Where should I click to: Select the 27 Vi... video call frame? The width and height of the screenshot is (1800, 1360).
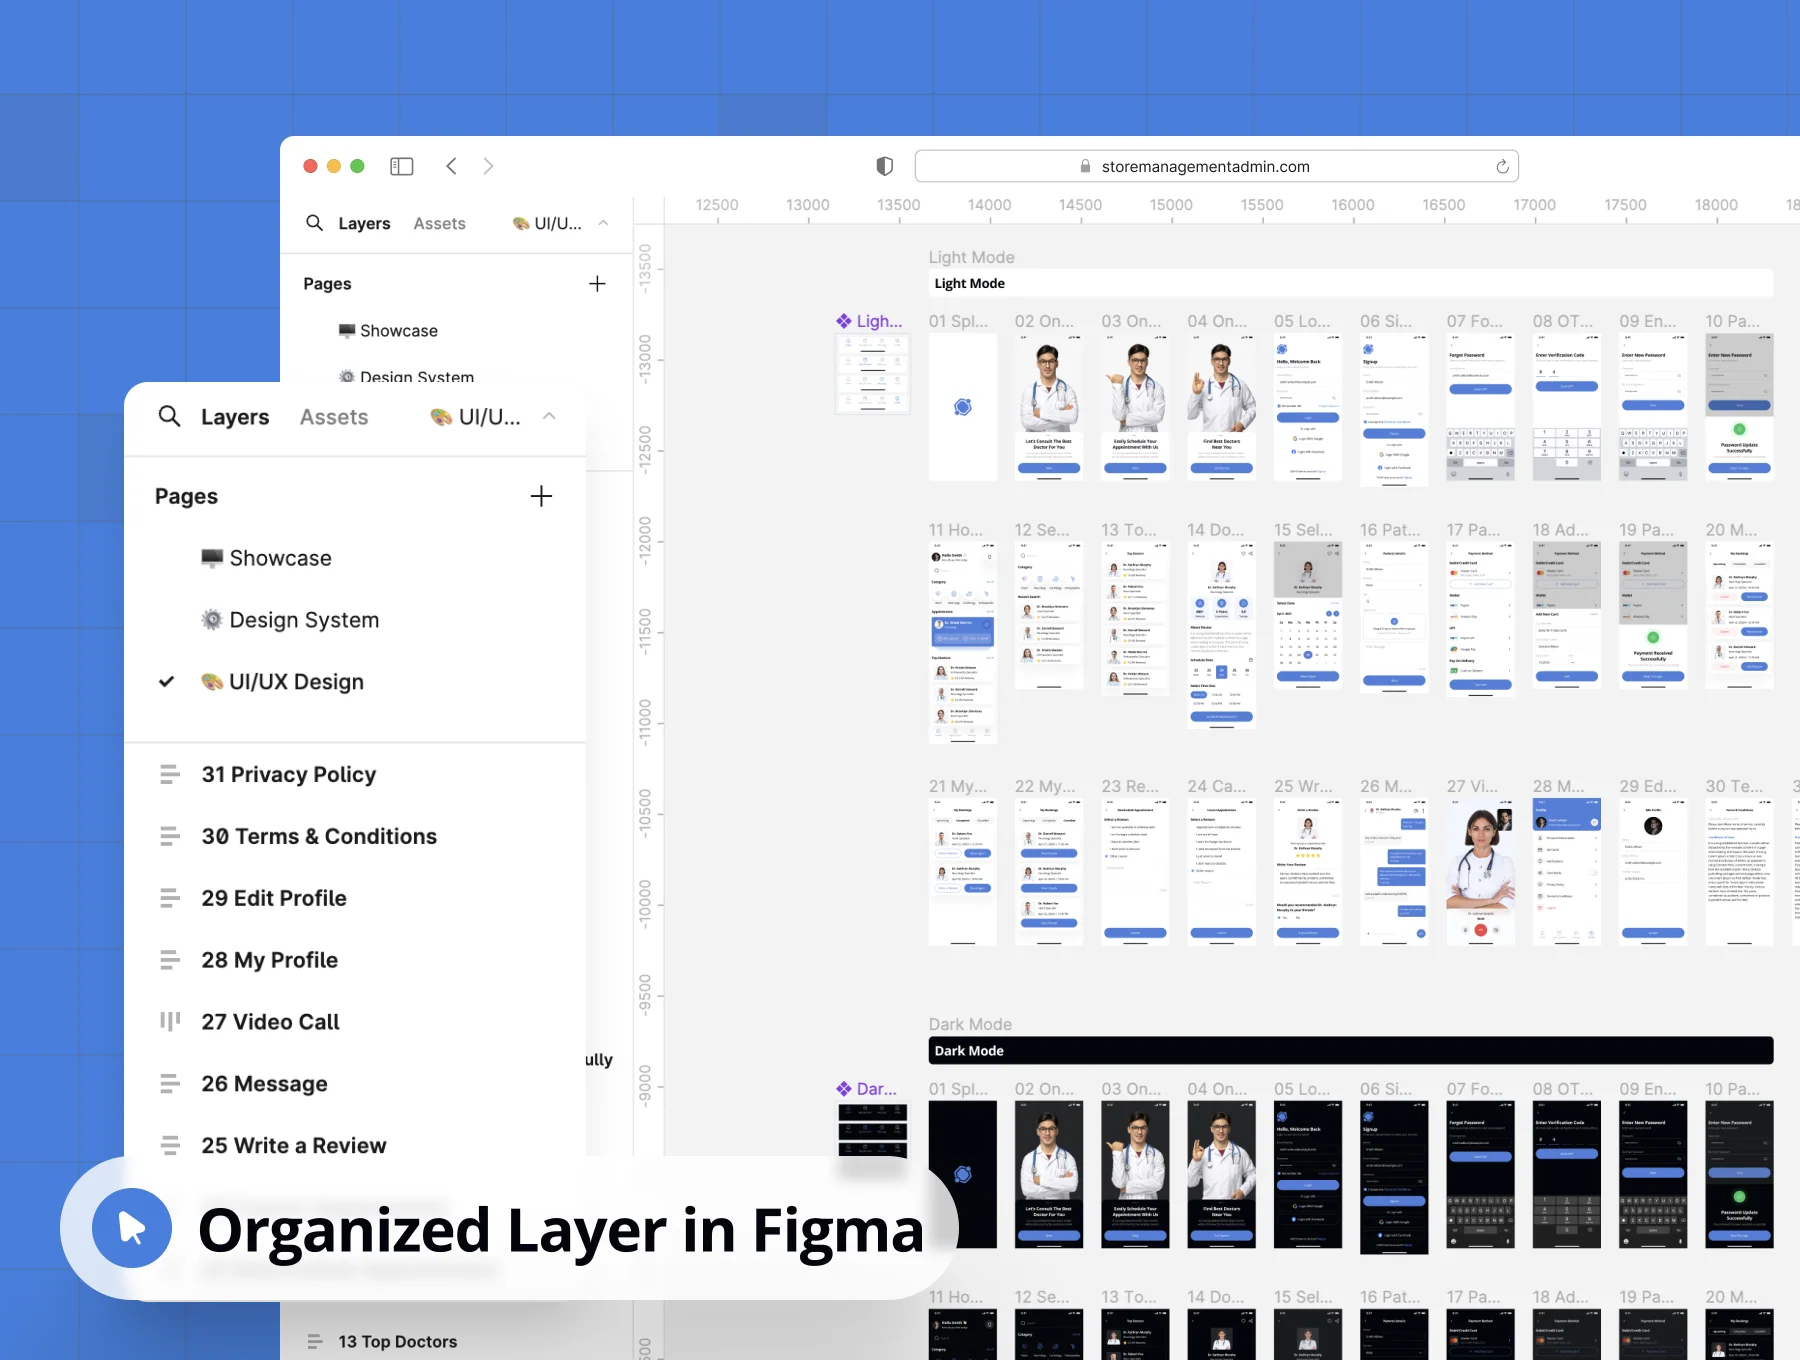[x=1481, y=872]
